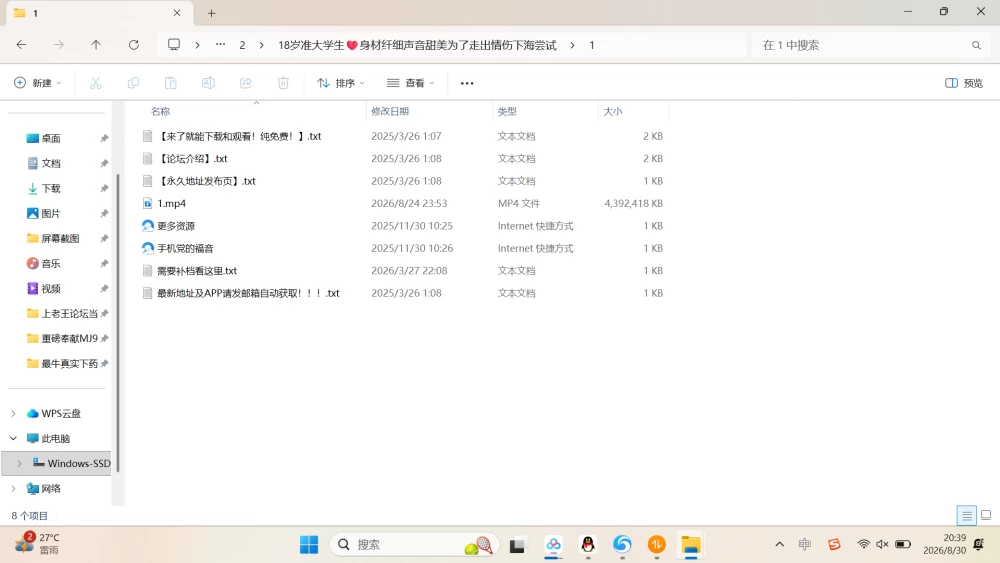This screenshot has height=563, width=1000.
Task: Click the Delete trash can icon
Action: click(283, 83)
